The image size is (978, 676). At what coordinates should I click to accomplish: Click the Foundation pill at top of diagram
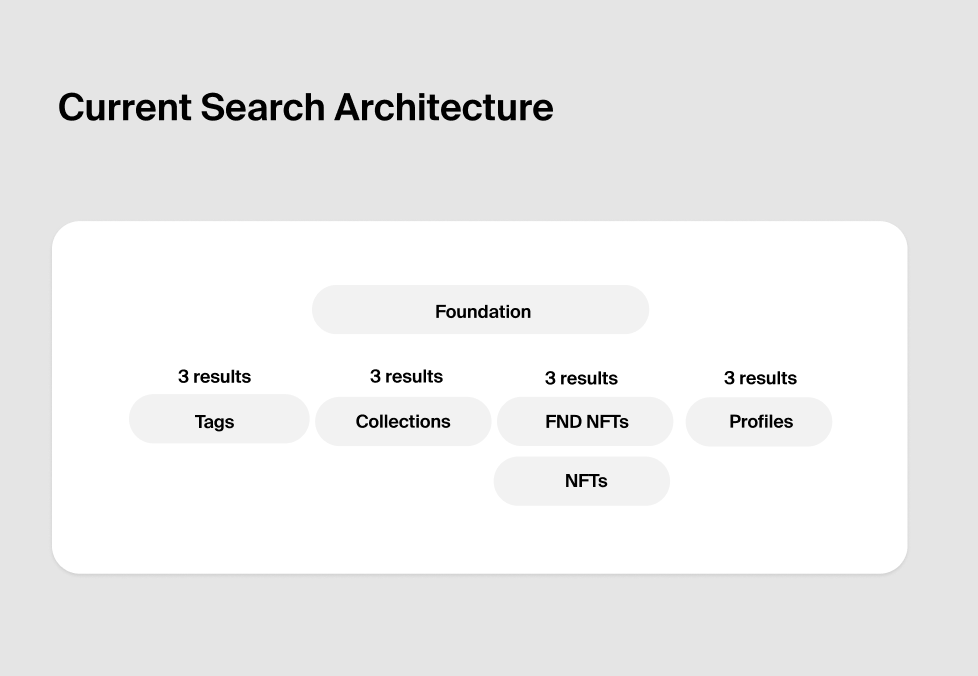click(x=480, y=310)
